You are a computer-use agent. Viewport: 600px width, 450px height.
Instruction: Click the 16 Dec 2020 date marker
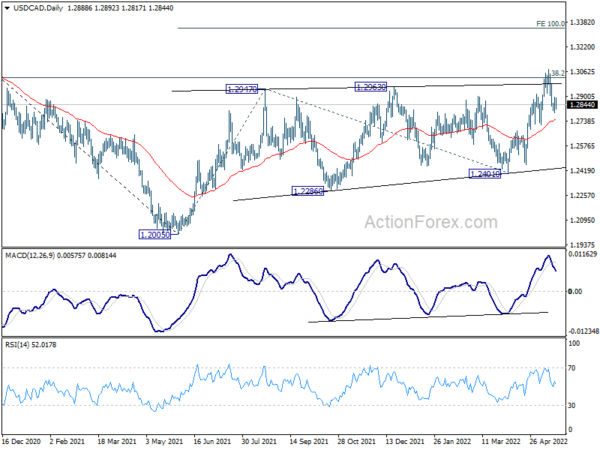click(21, 441)
